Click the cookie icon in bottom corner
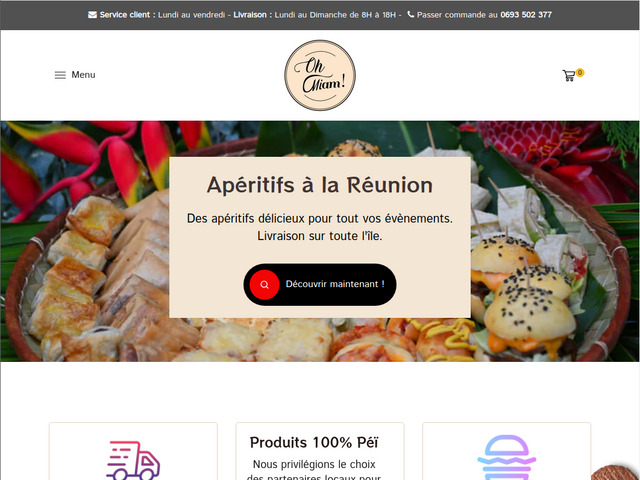Viewport: 640px width, 480px height. click(616, 472)
